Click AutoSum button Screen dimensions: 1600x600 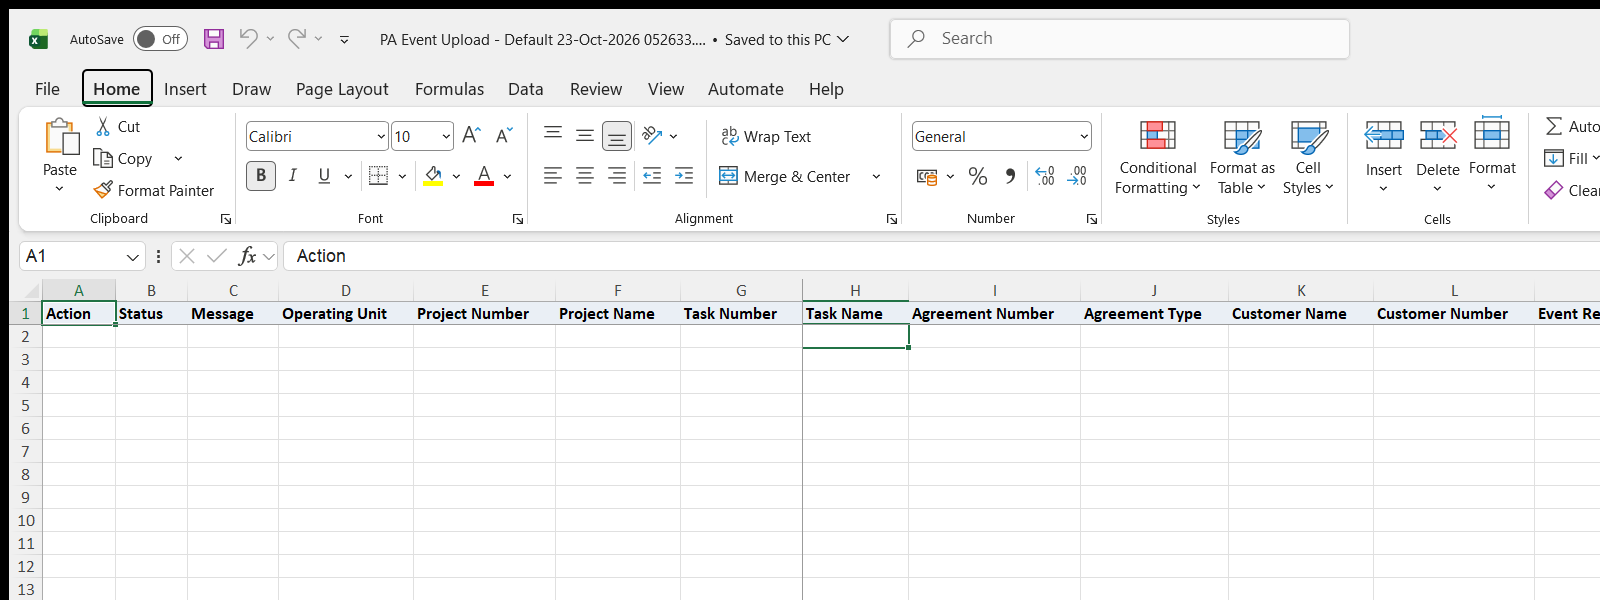tap(1571, 126)
